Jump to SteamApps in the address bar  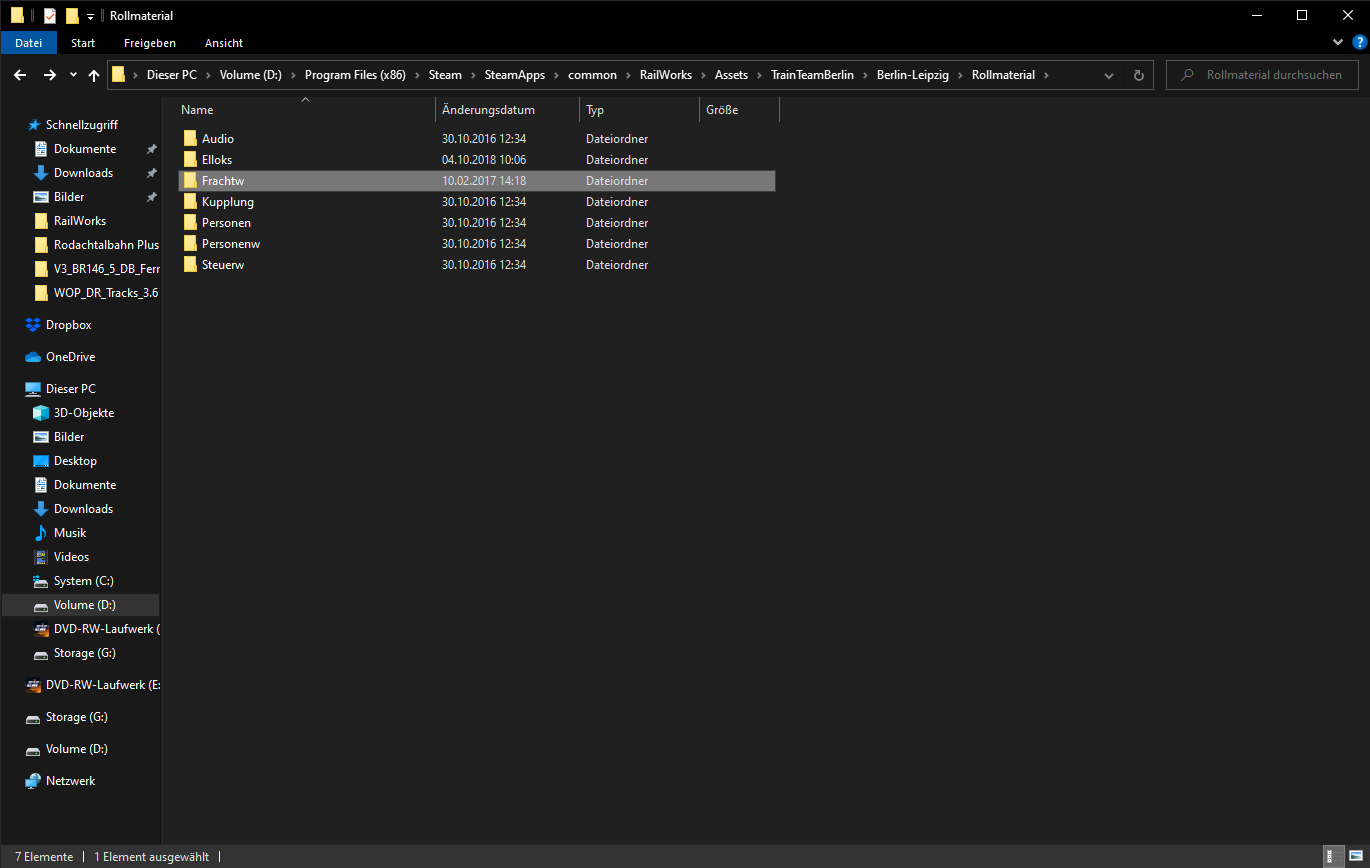point(515,75)
